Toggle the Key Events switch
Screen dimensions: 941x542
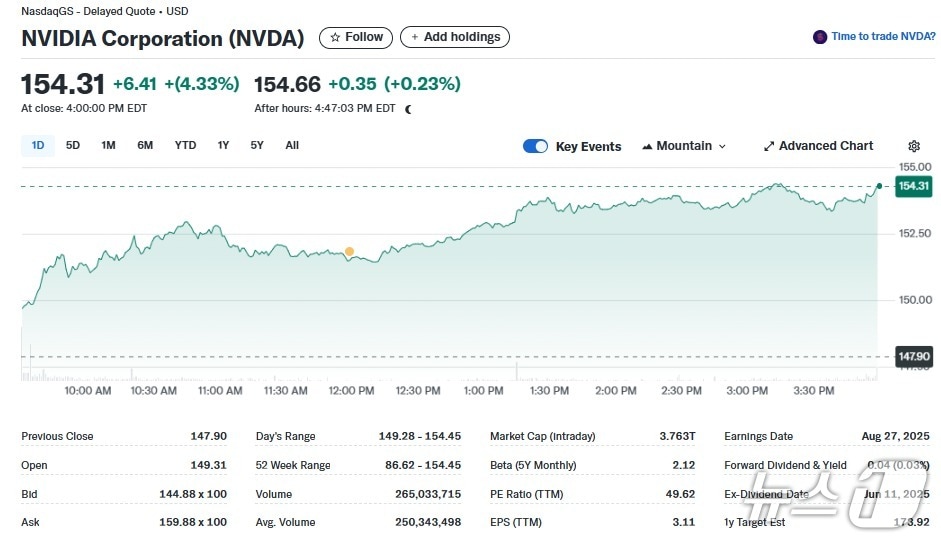pyautogui.click(x=535, y=146)
